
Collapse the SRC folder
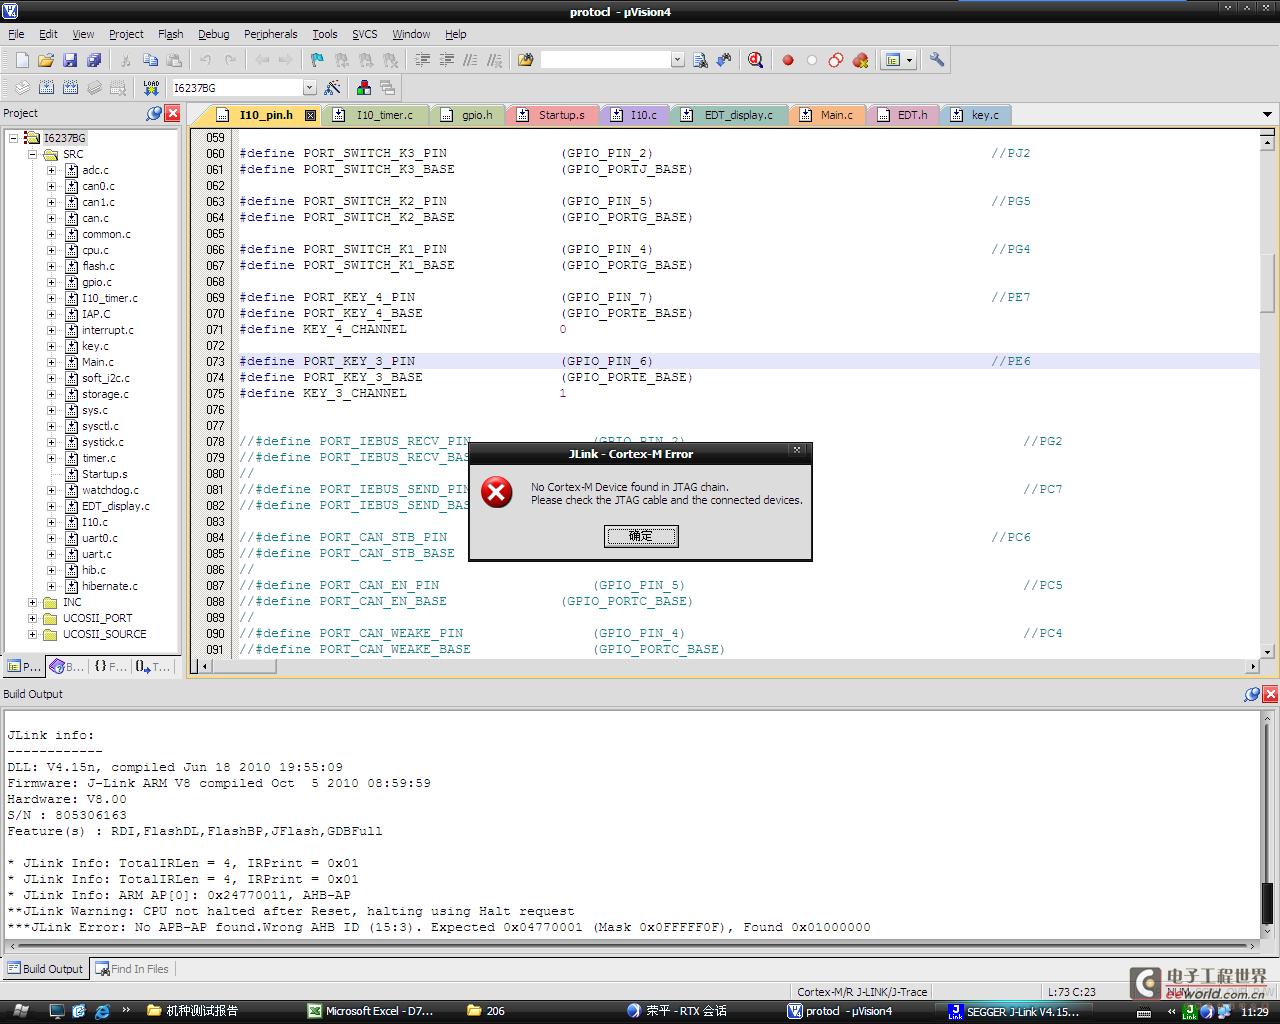32,154
